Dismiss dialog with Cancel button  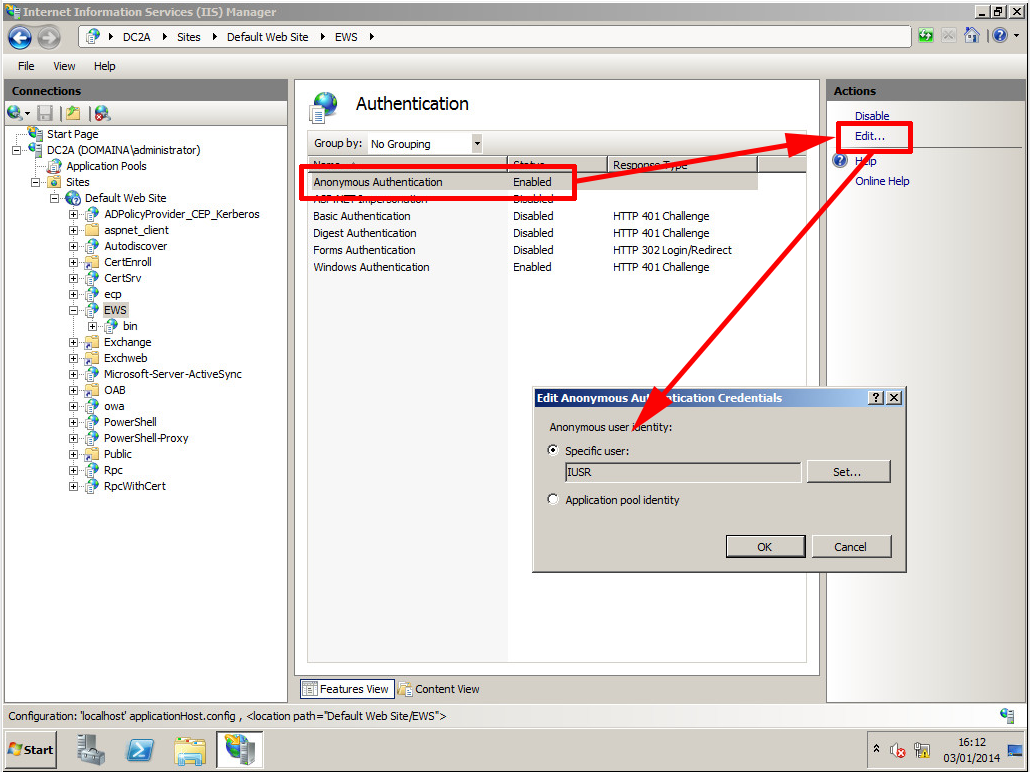tap(851, 547)
